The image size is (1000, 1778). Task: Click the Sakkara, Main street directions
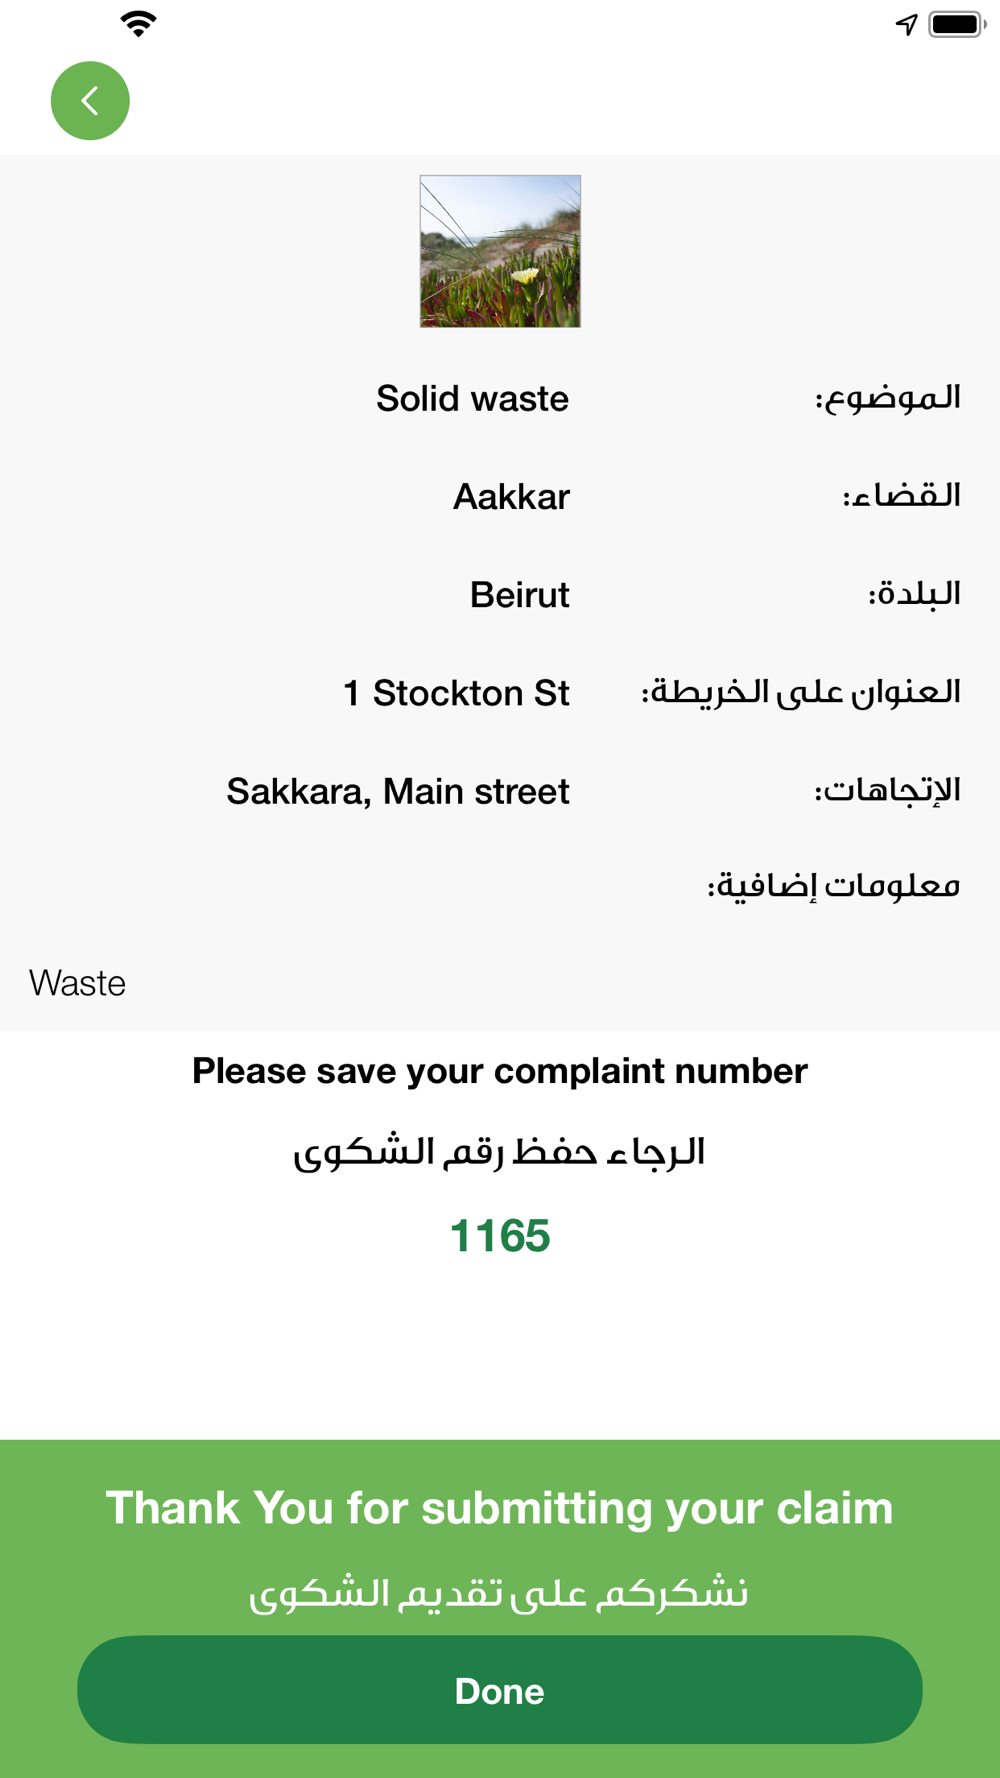click(398, 791)
